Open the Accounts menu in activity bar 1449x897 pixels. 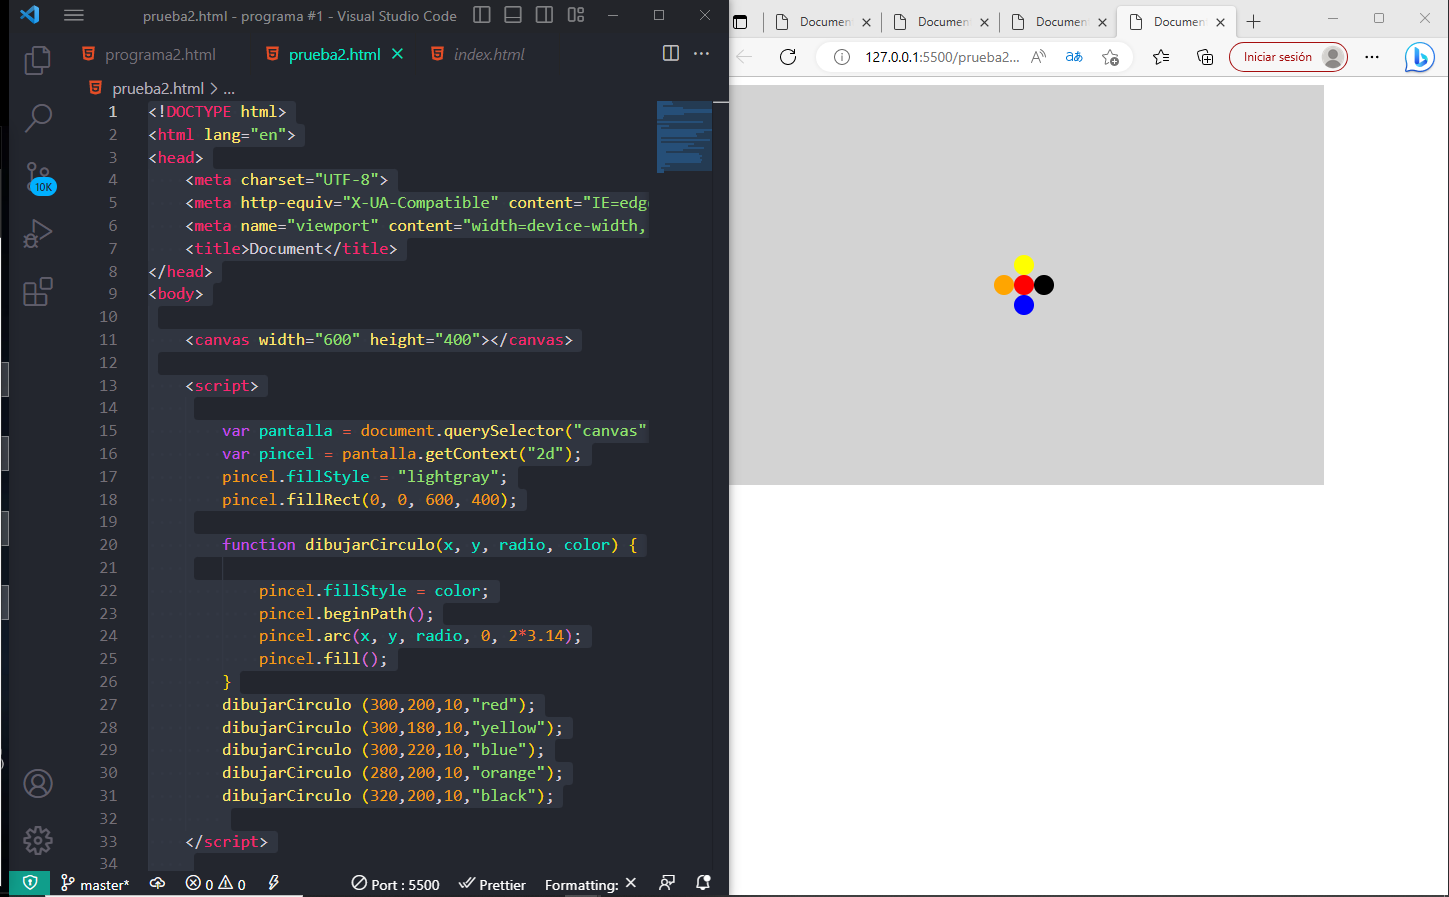[38, 783]
